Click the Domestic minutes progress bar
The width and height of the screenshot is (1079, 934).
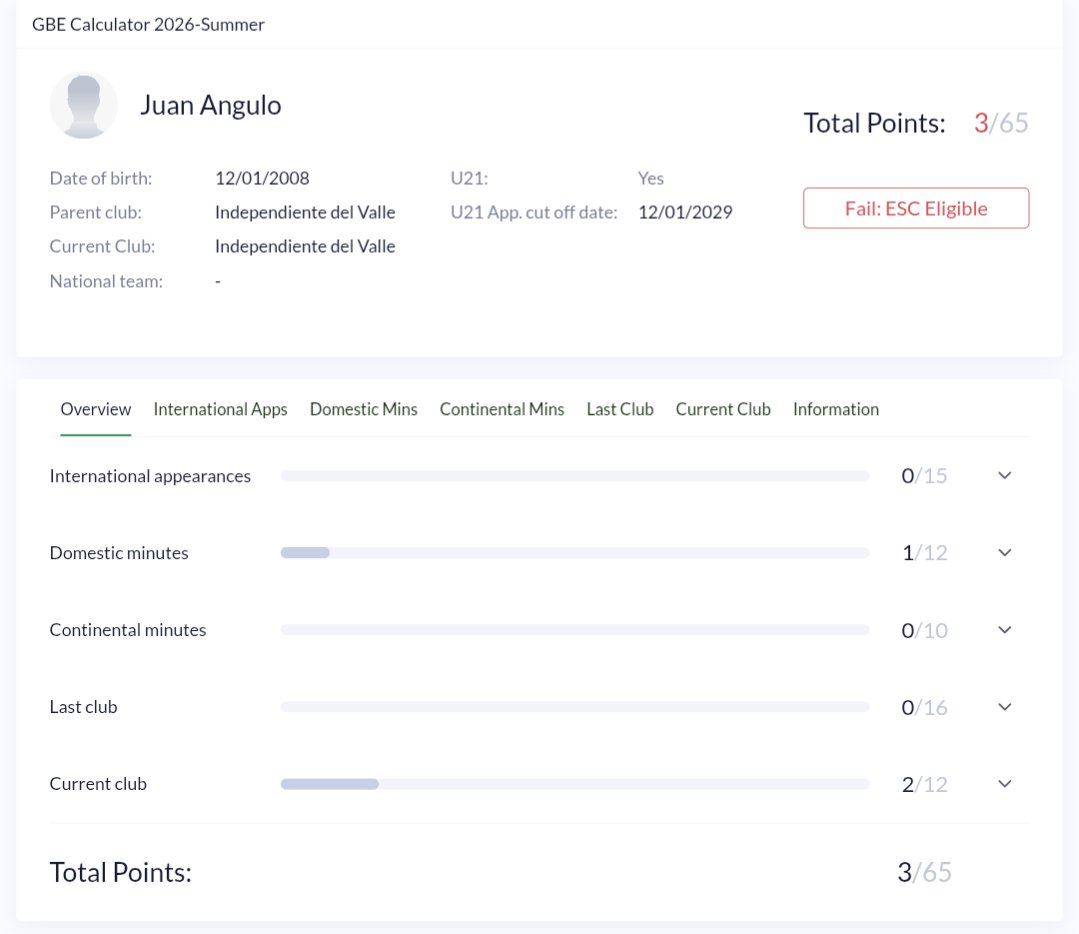pyautogui.click(x=575, y=553)
